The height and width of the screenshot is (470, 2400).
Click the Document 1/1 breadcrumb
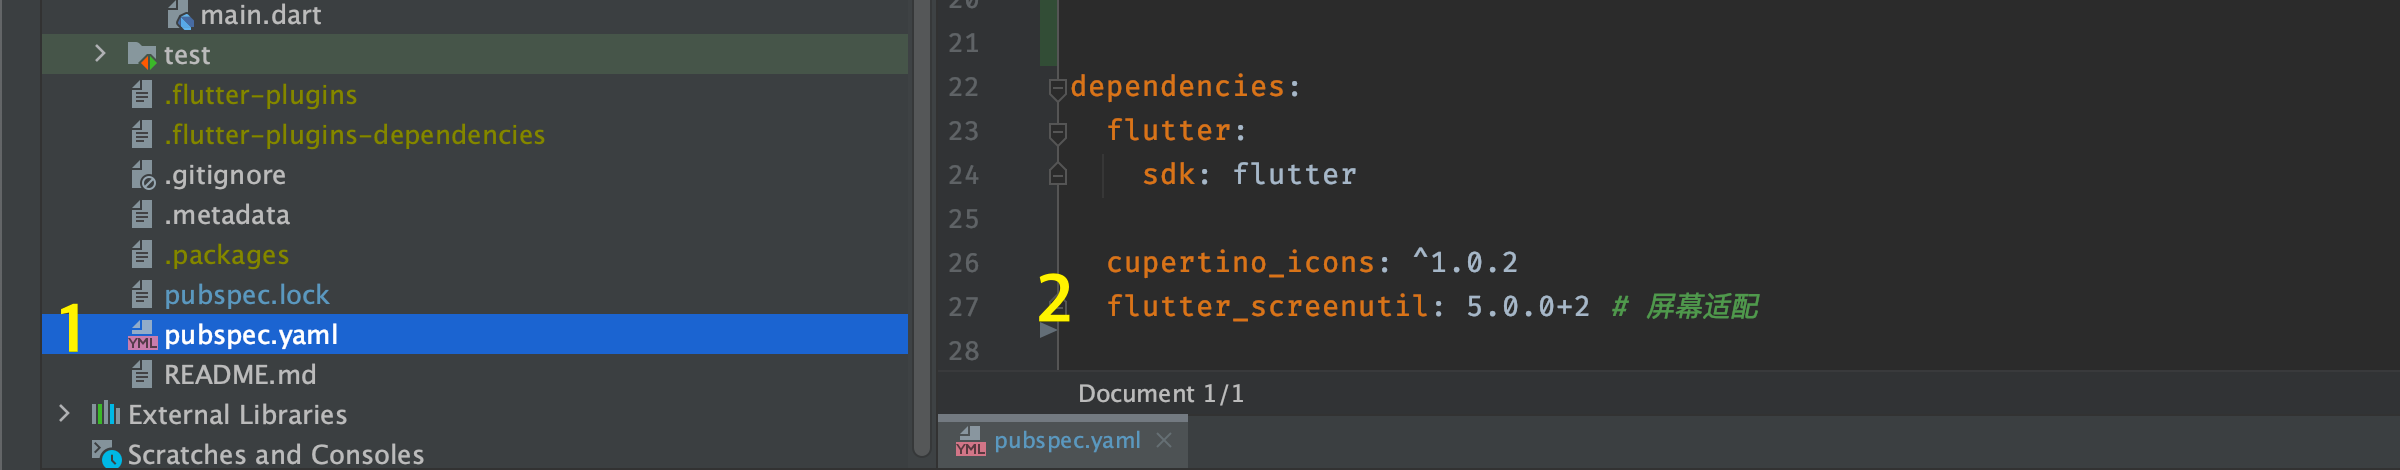(1160, 394)
